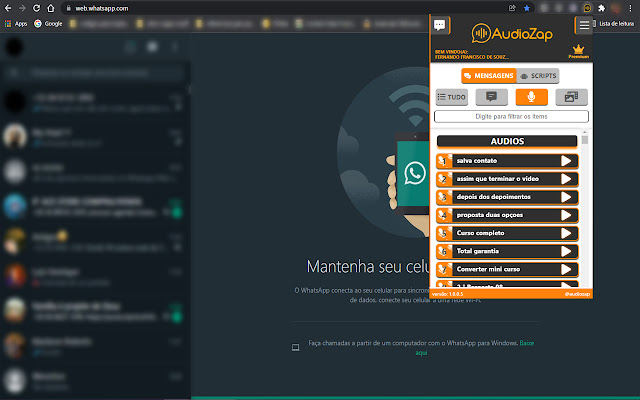Play 'assim que terminar o video' audio
The width and height of the screenshot is (640, 400).
[x=566, y=179]
